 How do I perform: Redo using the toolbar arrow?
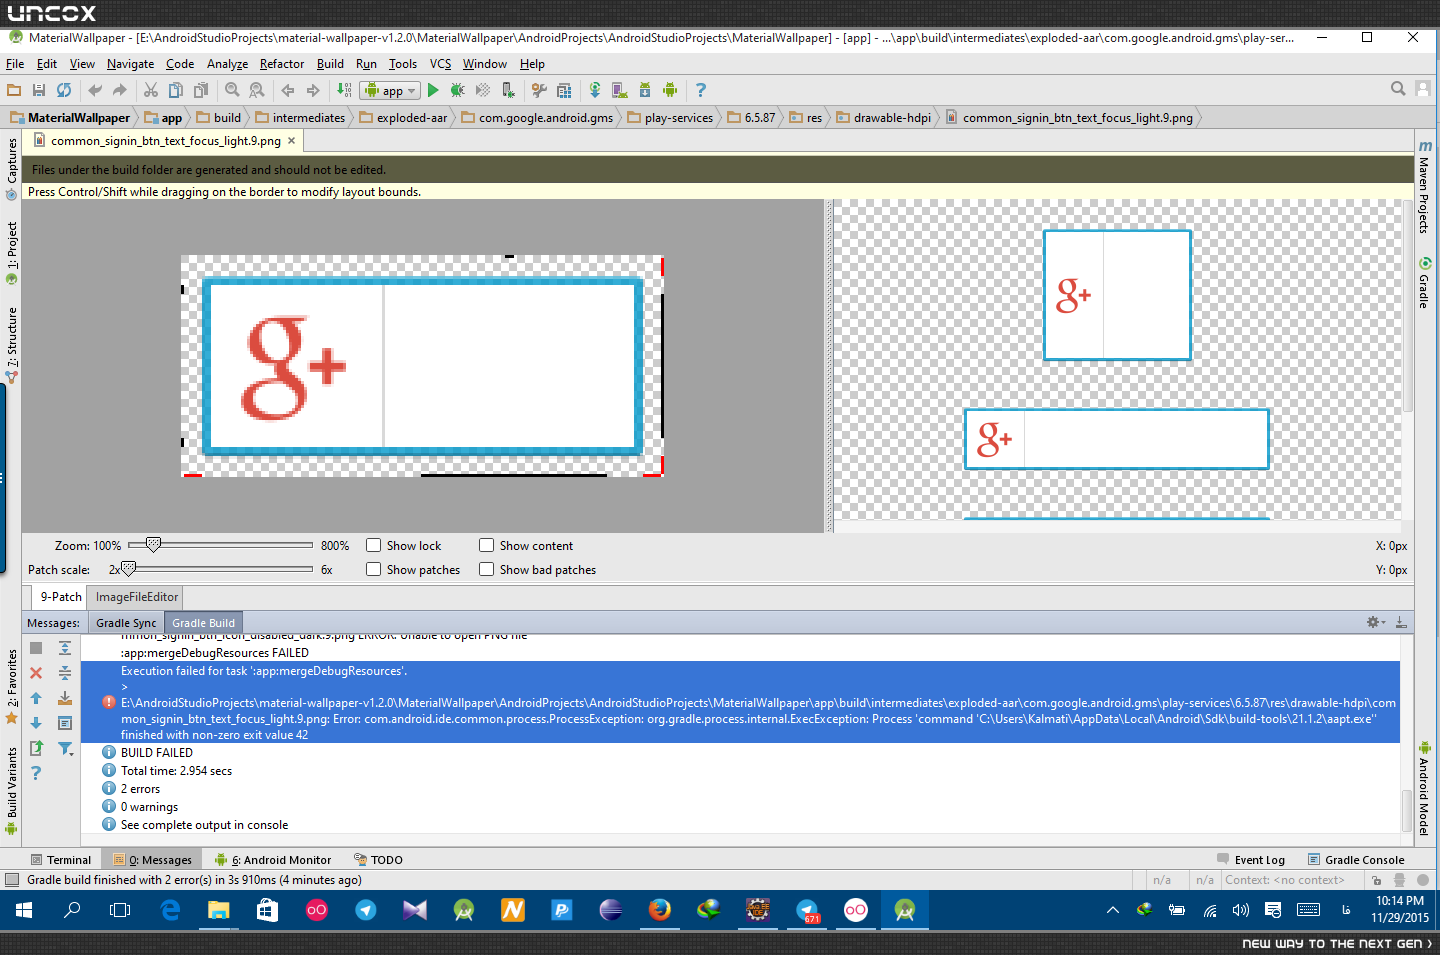tap(120, 90)
